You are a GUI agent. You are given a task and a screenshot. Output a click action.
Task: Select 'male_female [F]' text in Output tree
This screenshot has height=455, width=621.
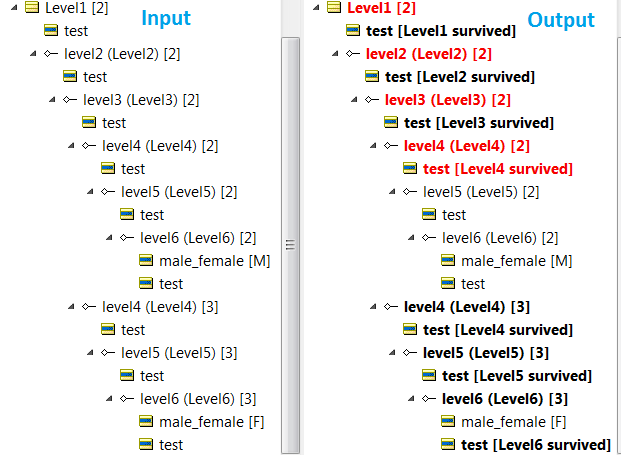point(514,422)
